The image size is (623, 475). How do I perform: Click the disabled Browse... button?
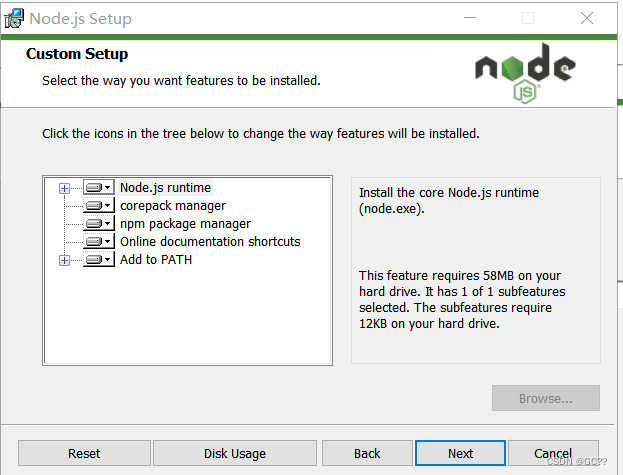click(x=546, y=398)
